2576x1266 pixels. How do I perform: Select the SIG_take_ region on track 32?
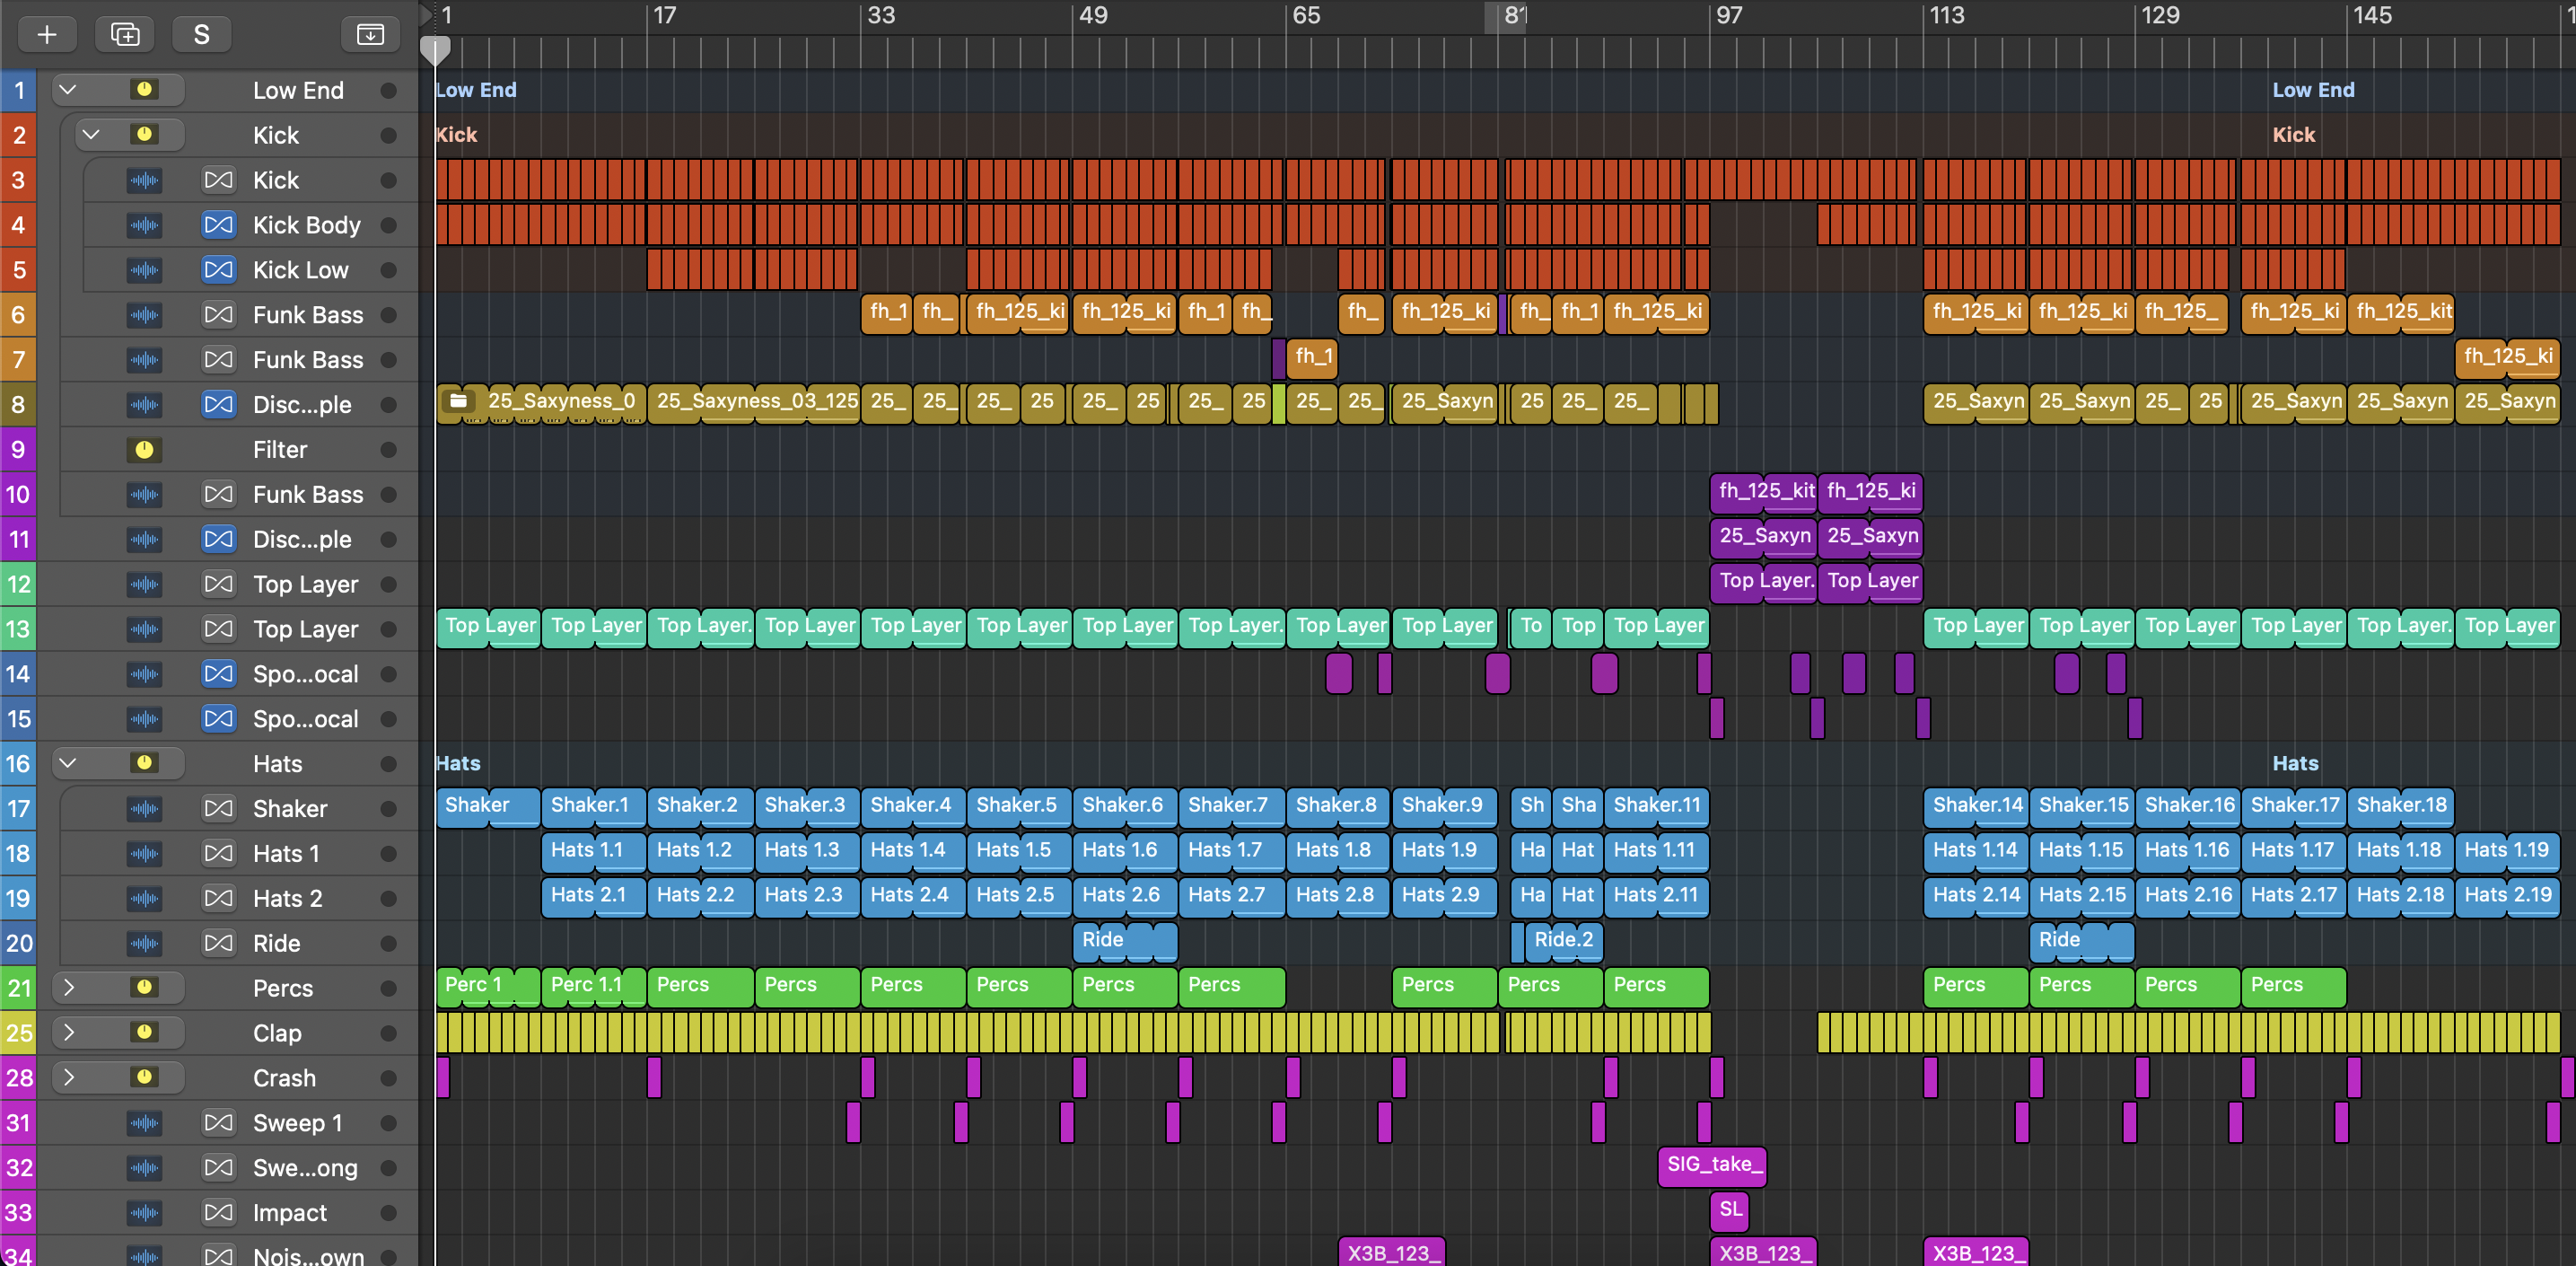(1712, 1166)
